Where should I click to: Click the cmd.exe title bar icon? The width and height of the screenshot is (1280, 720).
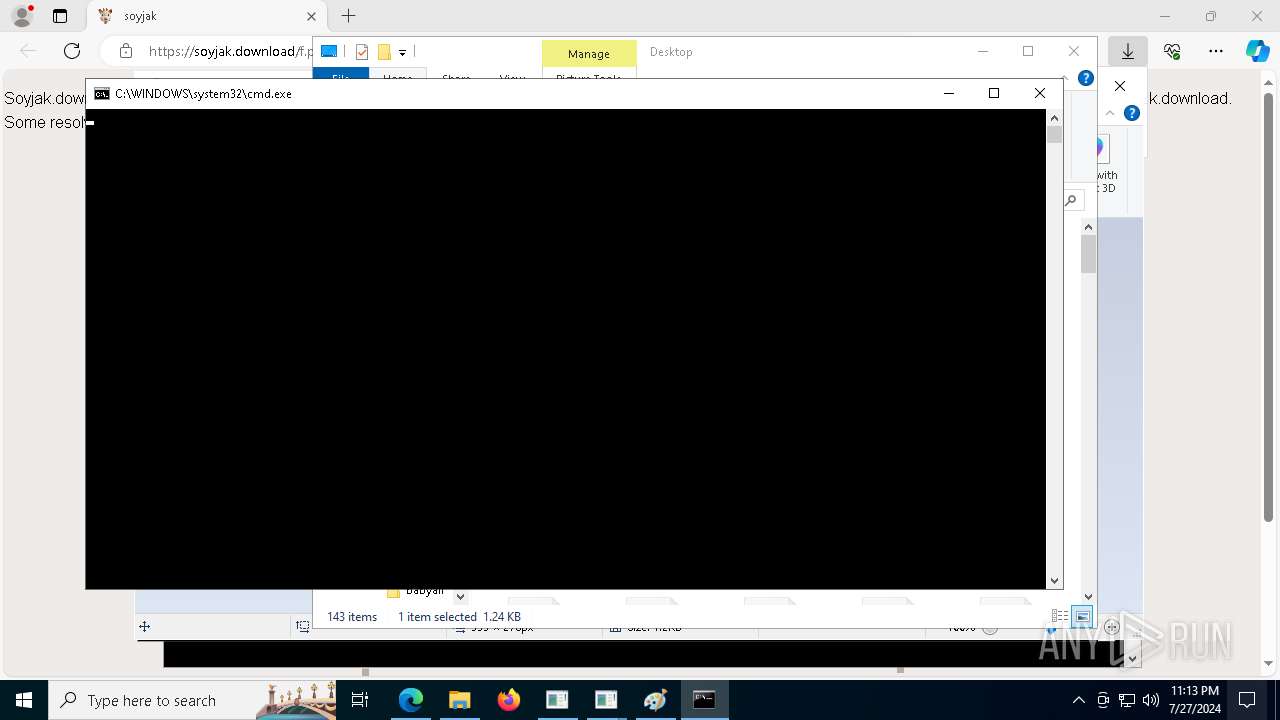click(x=102, y=93)
